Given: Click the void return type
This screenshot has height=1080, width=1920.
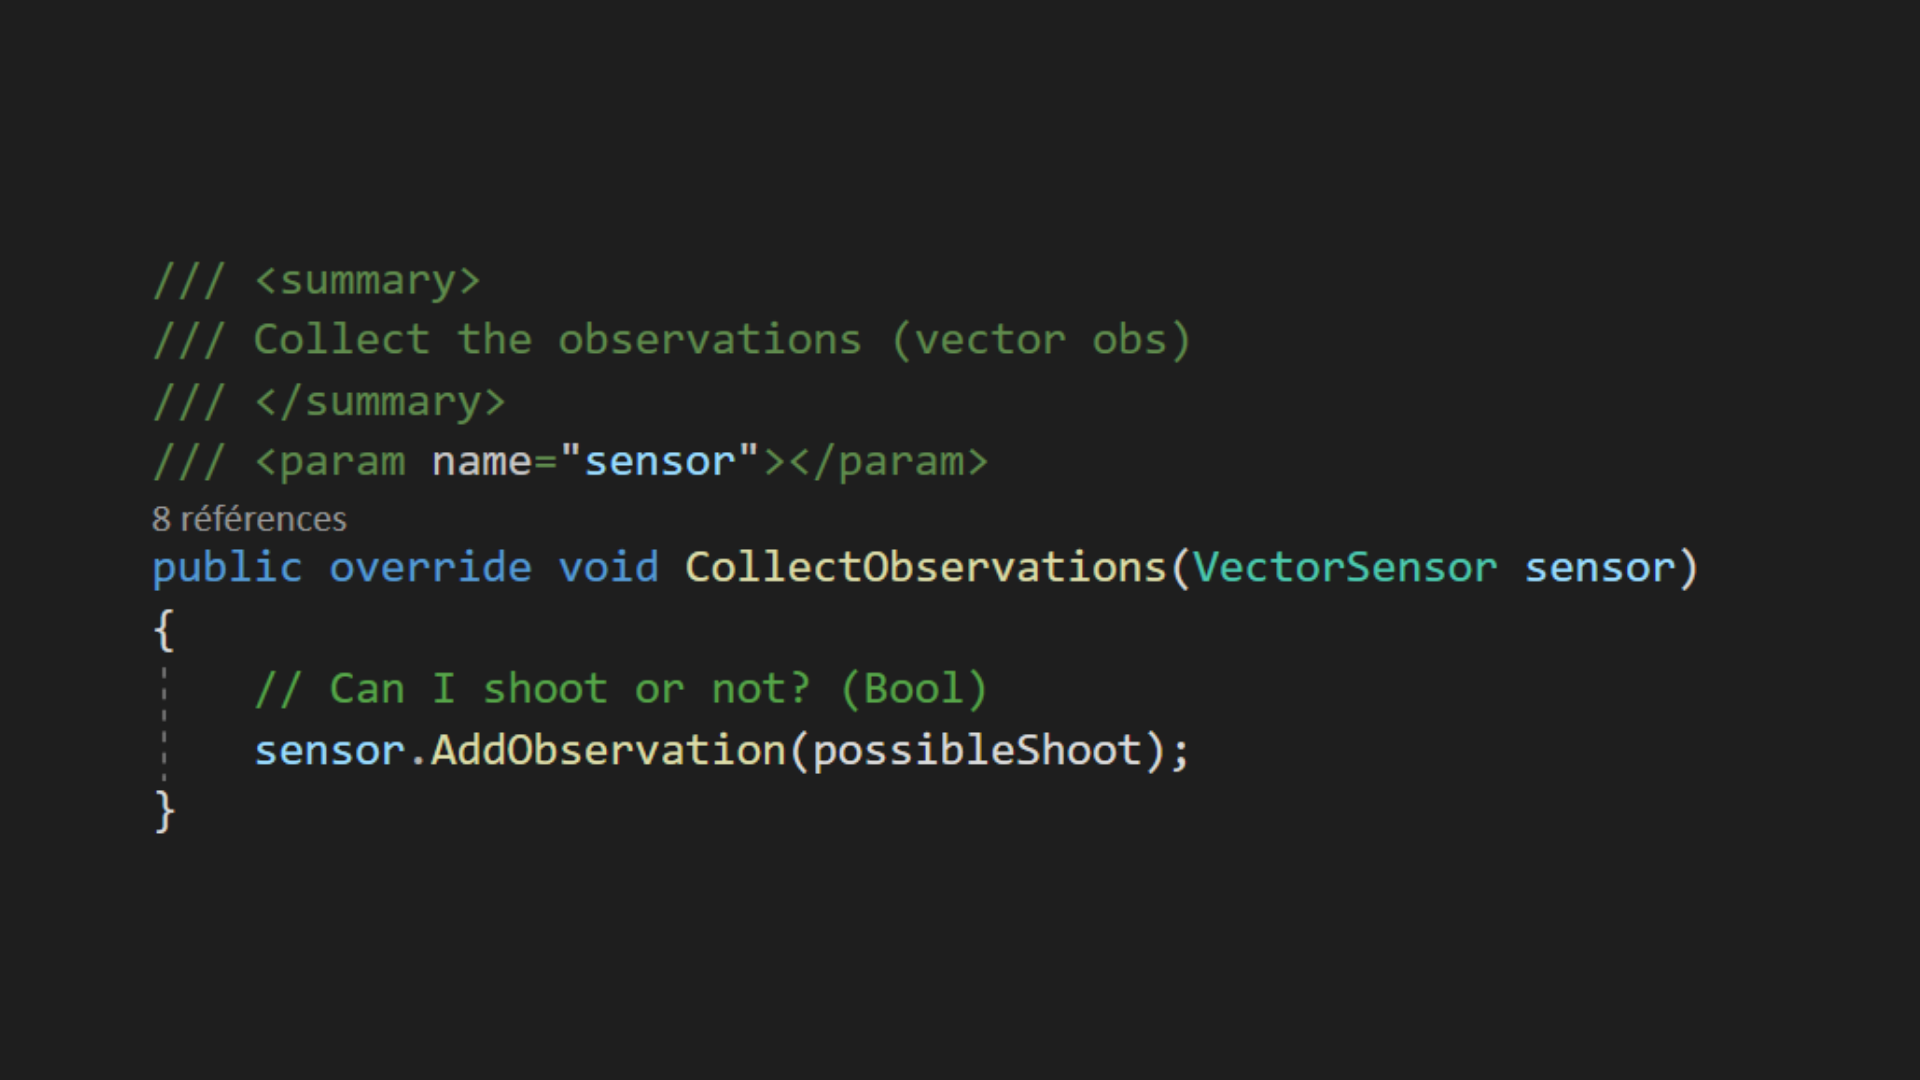Looking at the screenshot, I should pos(608,568).
